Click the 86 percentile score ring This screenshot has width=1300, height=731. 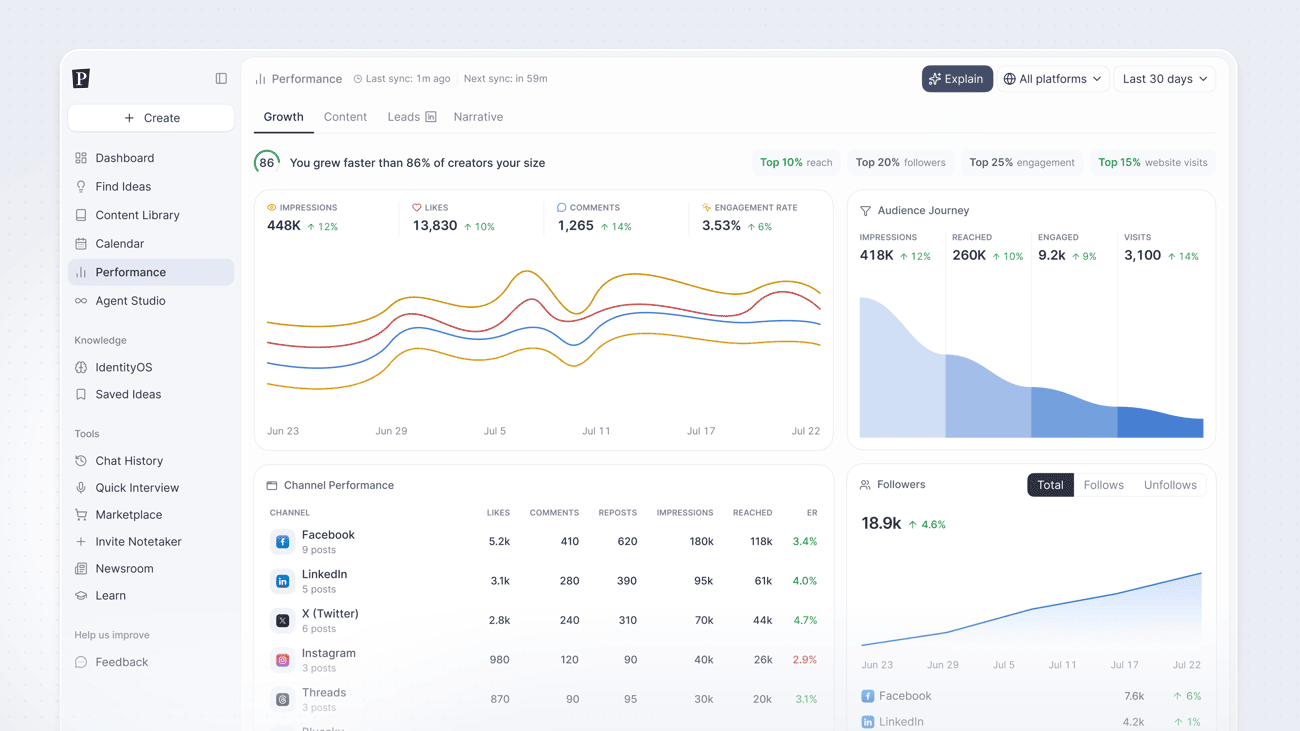coord(267,163)
